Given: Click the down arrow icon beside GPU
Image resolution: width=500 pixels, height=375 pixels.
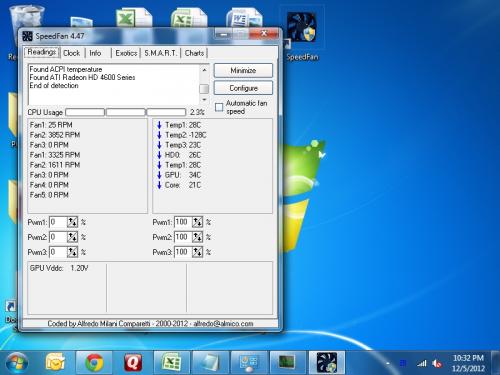Looking at the screenshot, I should (159, 175).
